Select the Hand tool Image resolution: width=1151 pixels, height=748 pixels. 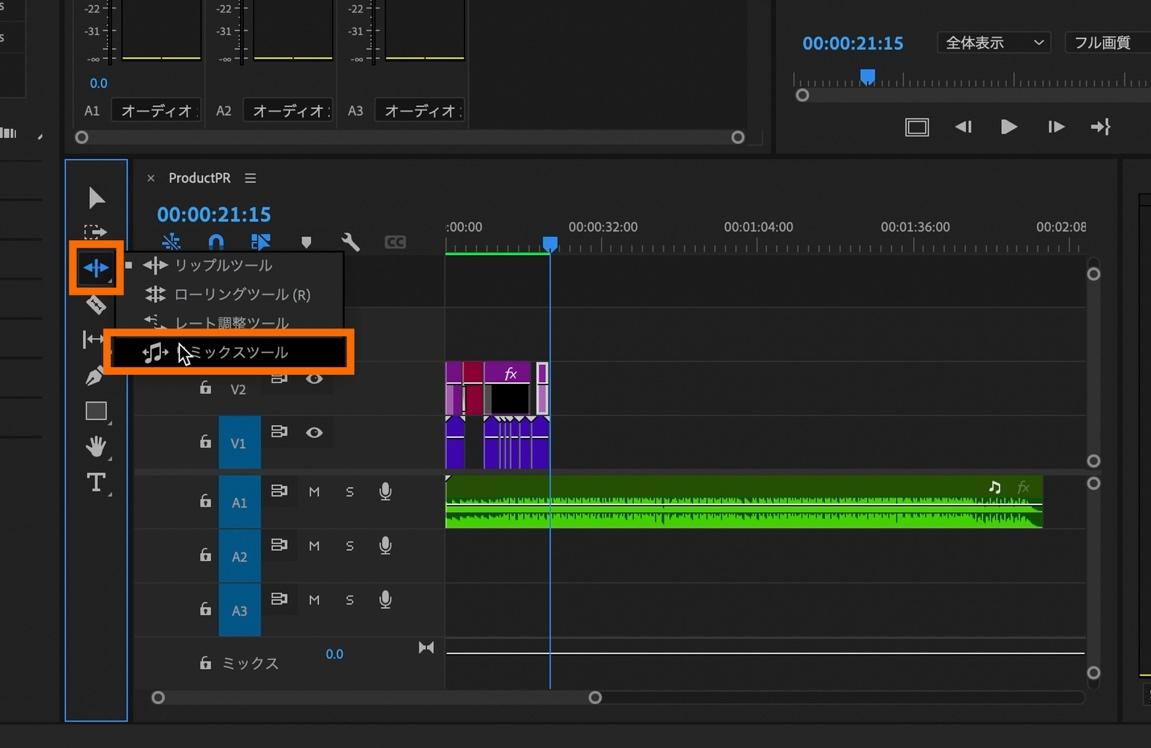[95, 446]
